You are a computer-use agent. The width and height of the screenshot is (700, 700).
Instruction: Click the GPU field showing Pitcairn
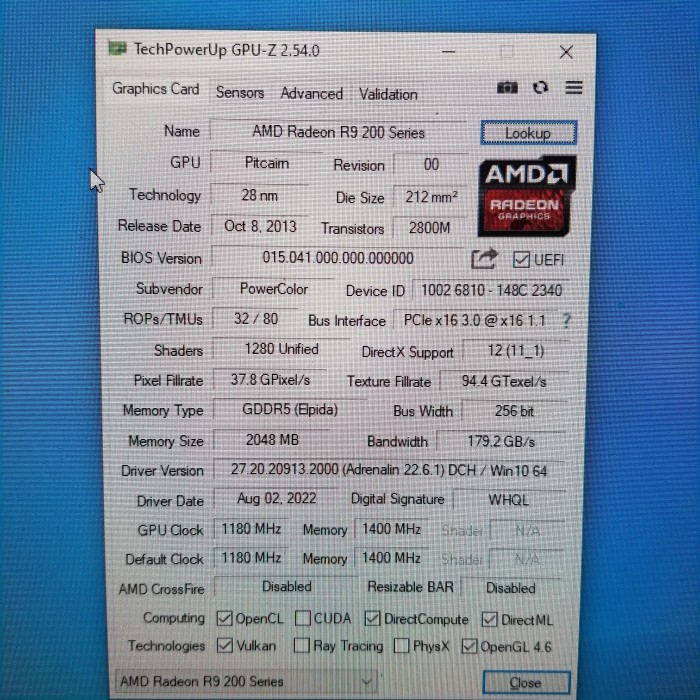click(x=267, y=163)
